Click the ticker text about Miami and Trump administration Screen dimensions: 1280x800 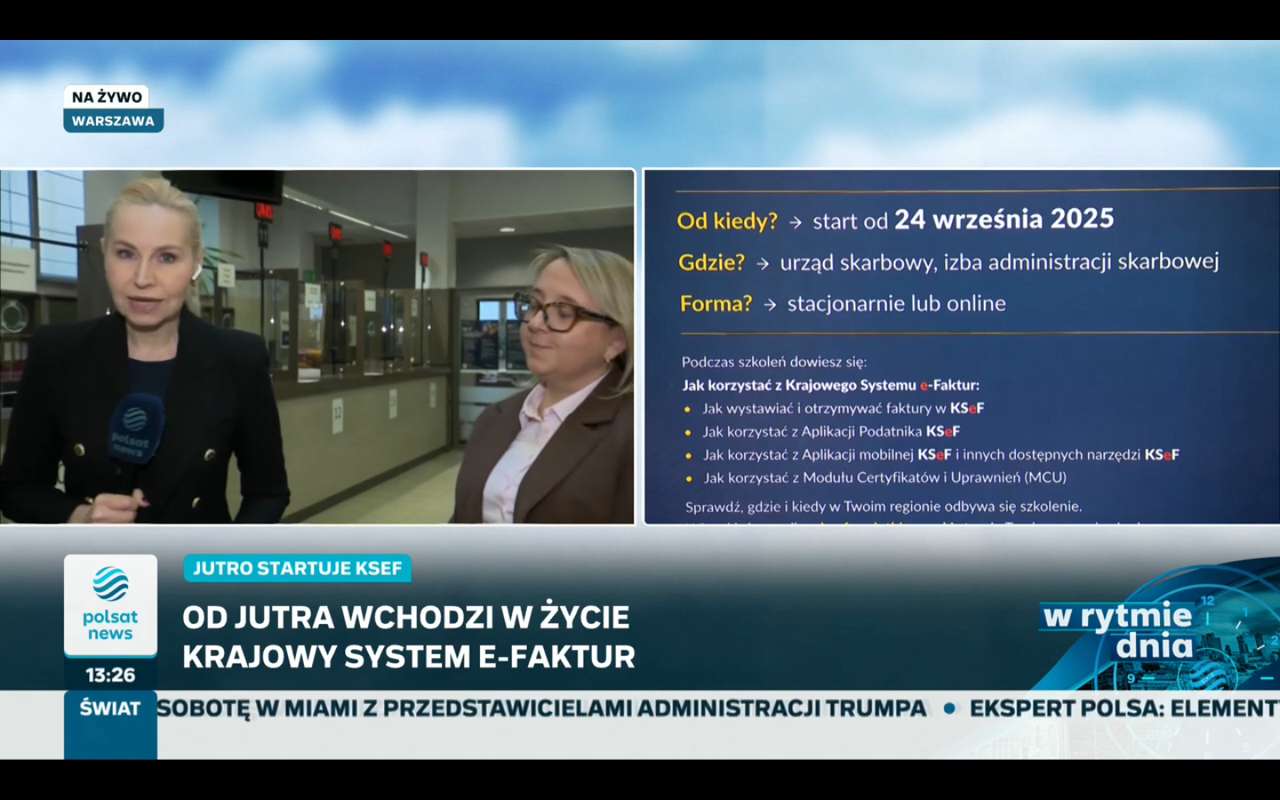(x=542, y=708)
